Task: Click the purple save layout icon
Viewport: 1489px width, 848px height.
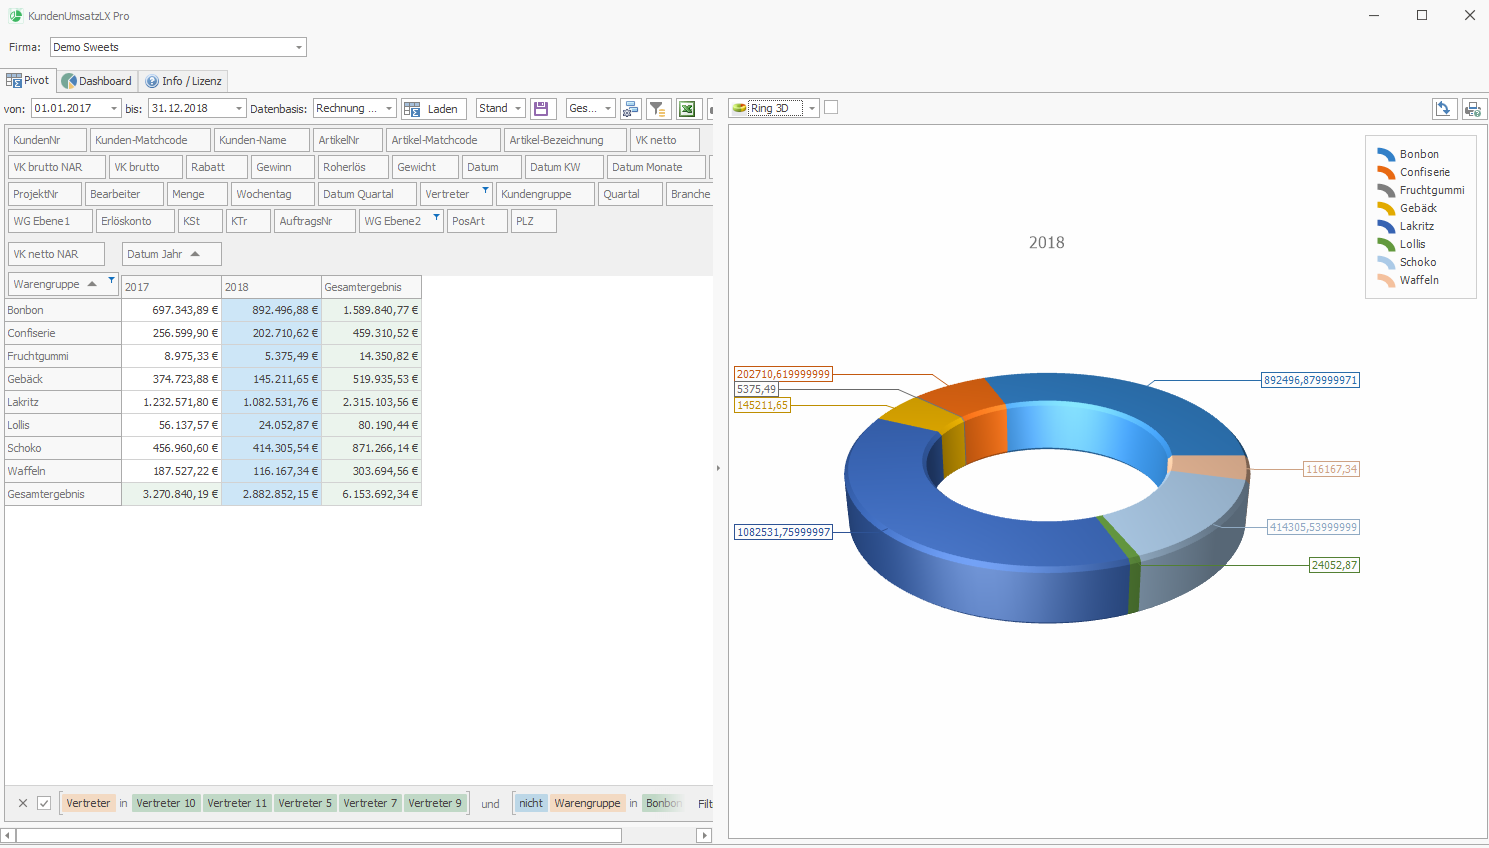Action: 543,109
